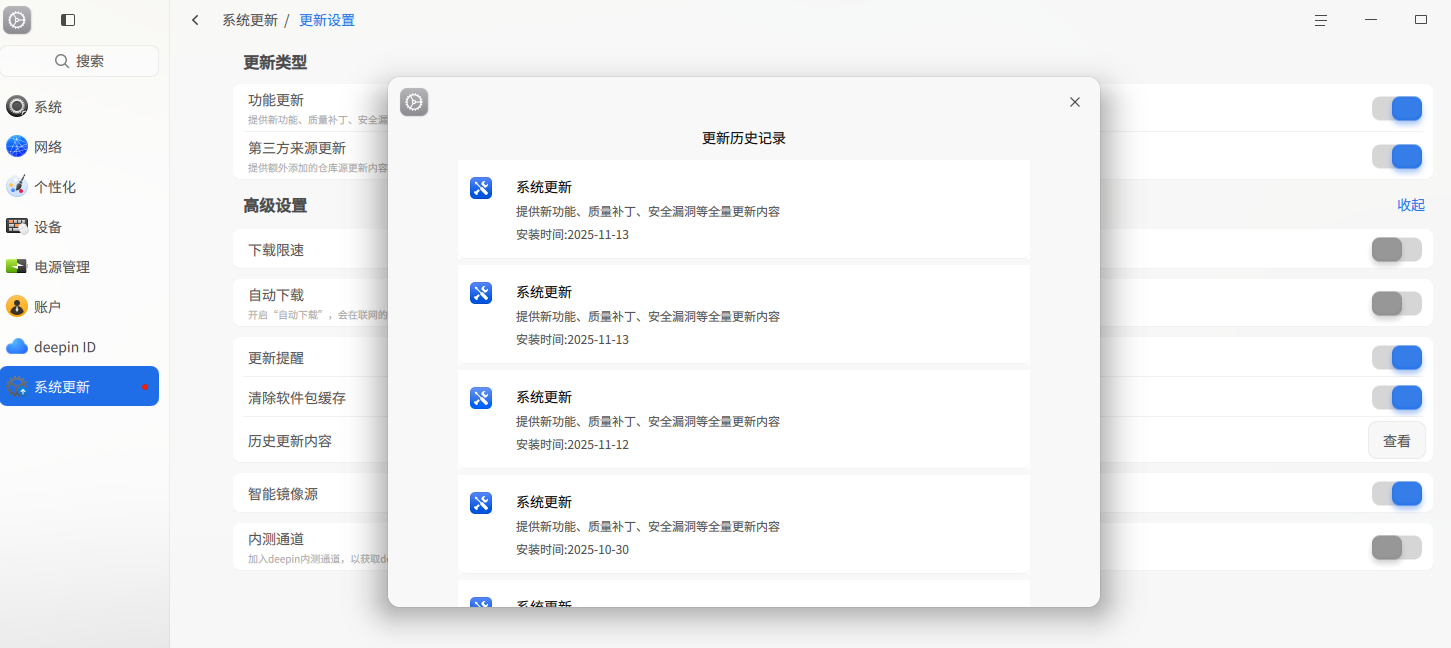Click the tools icon of first 2025-11-13 entry
1451x648 pixels.
click(481, 188)
